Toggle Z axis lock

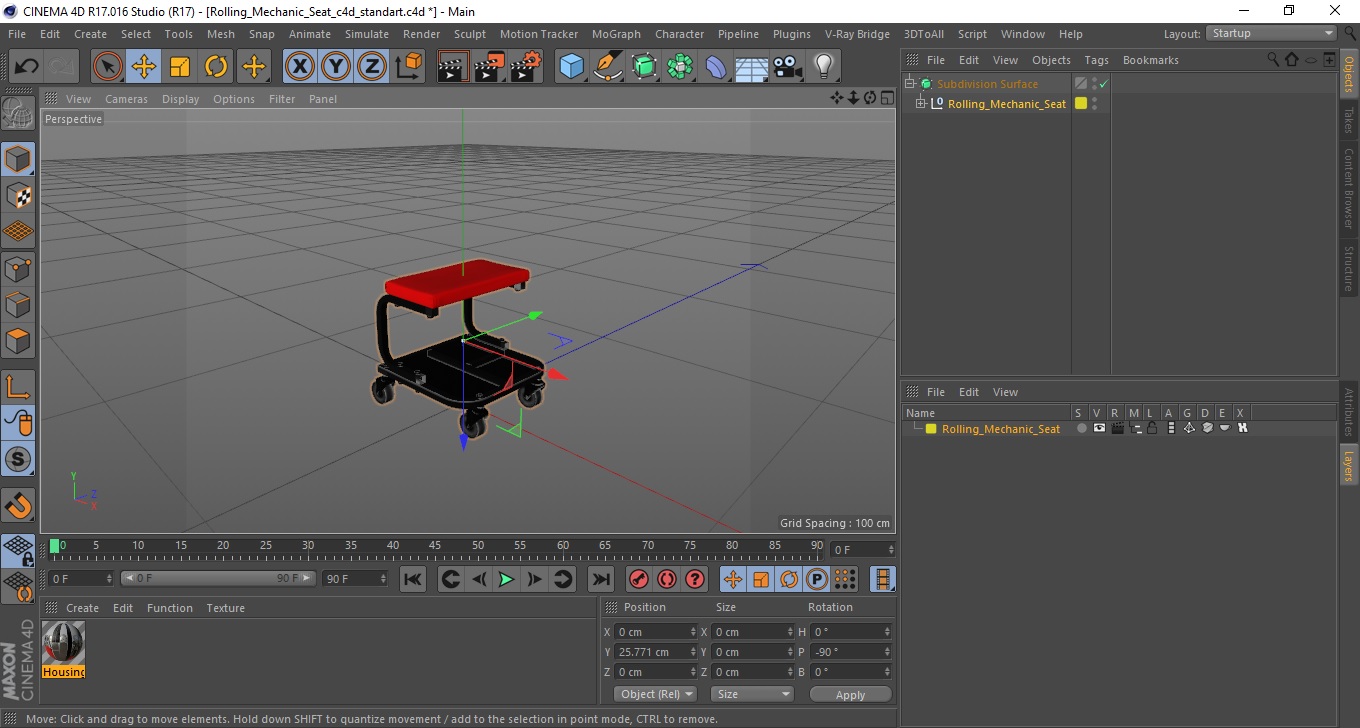[x=372, y=67]
